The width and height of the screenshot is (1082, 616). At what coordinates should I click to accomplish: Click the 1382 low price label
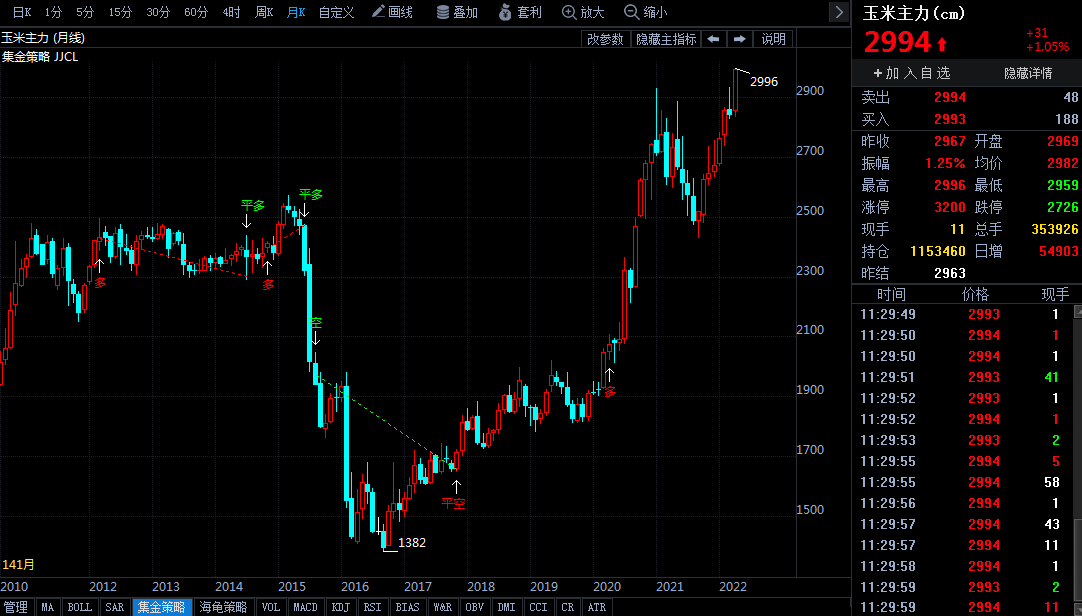[x=412, y=543]
